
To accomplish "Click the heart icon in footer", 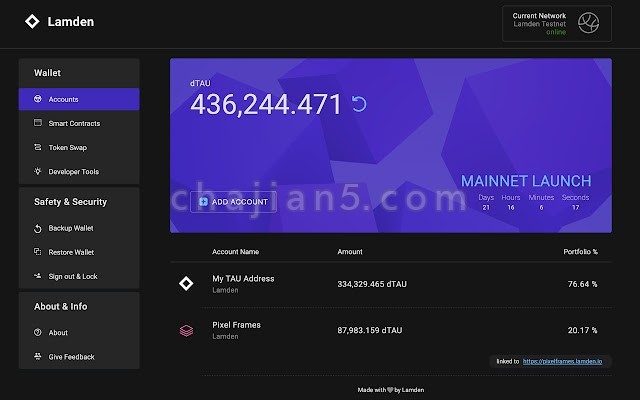I will [390, 390].
